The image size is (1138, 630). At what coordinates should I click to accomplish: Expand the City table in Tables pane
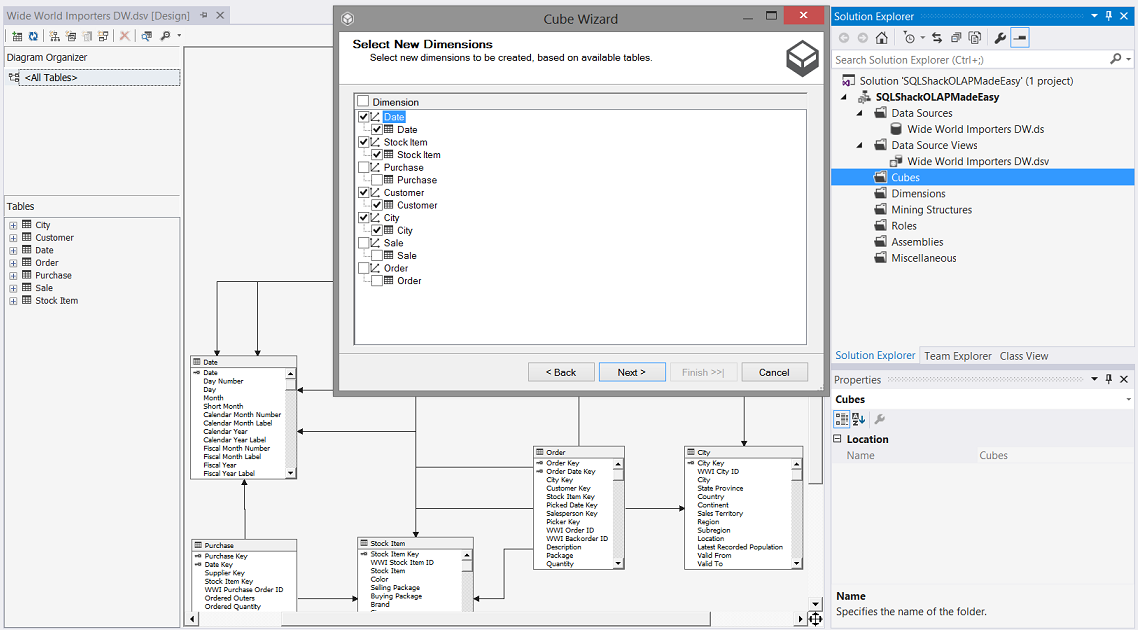(13, 225)
